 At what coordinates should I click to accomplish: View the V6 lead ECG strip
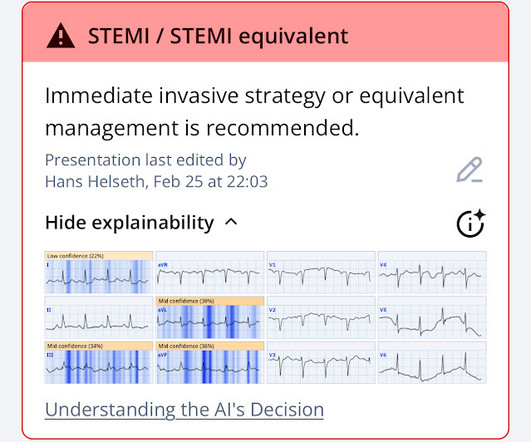[432, 362]
